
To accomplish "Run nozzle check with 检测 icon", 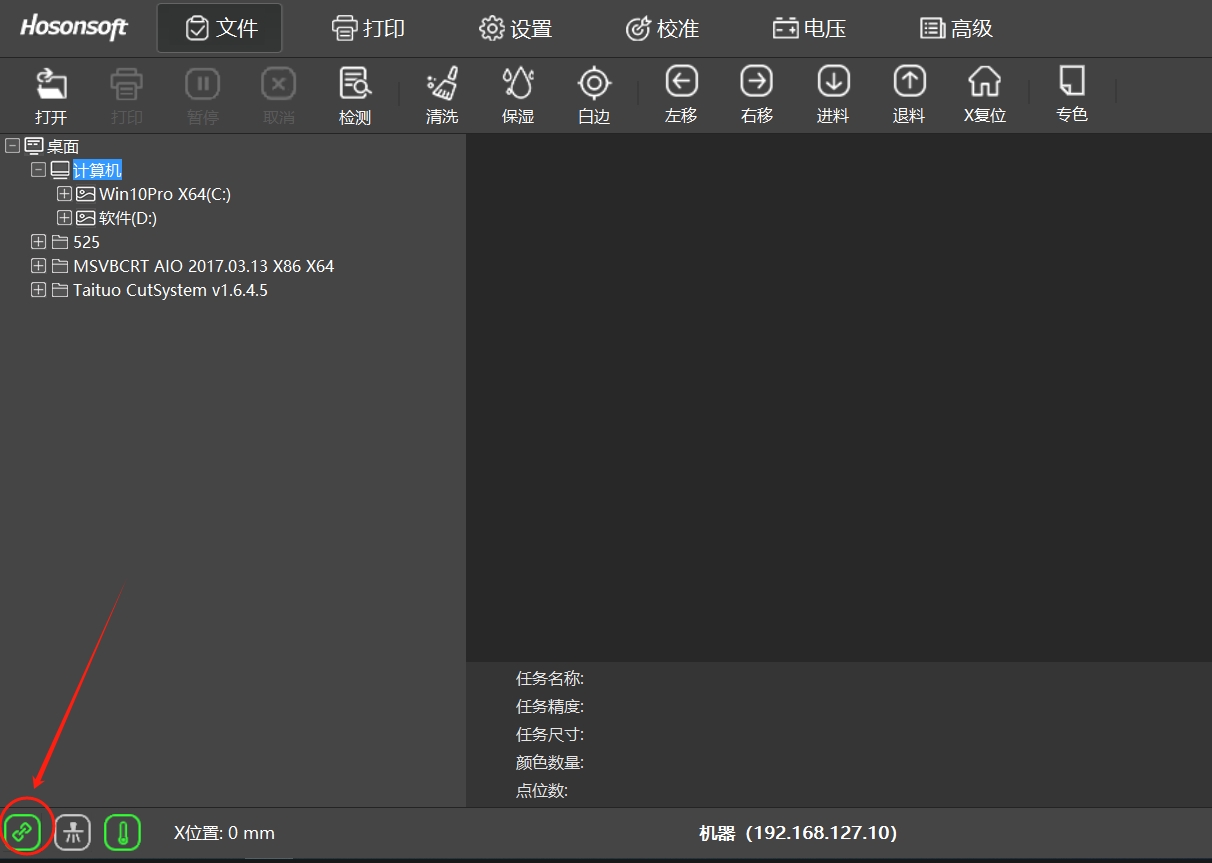I will [x=354, y=85].
